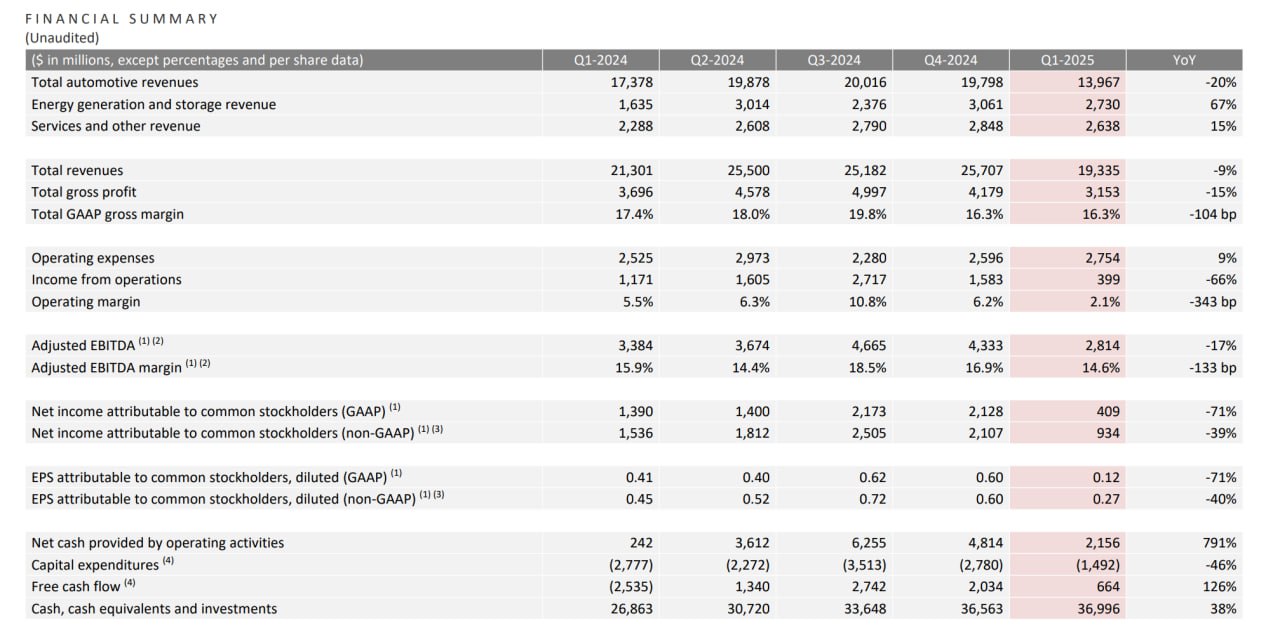Select Income from operations Q1-2025 value 399
1280x628 pixels.
tap(1107, 280)
